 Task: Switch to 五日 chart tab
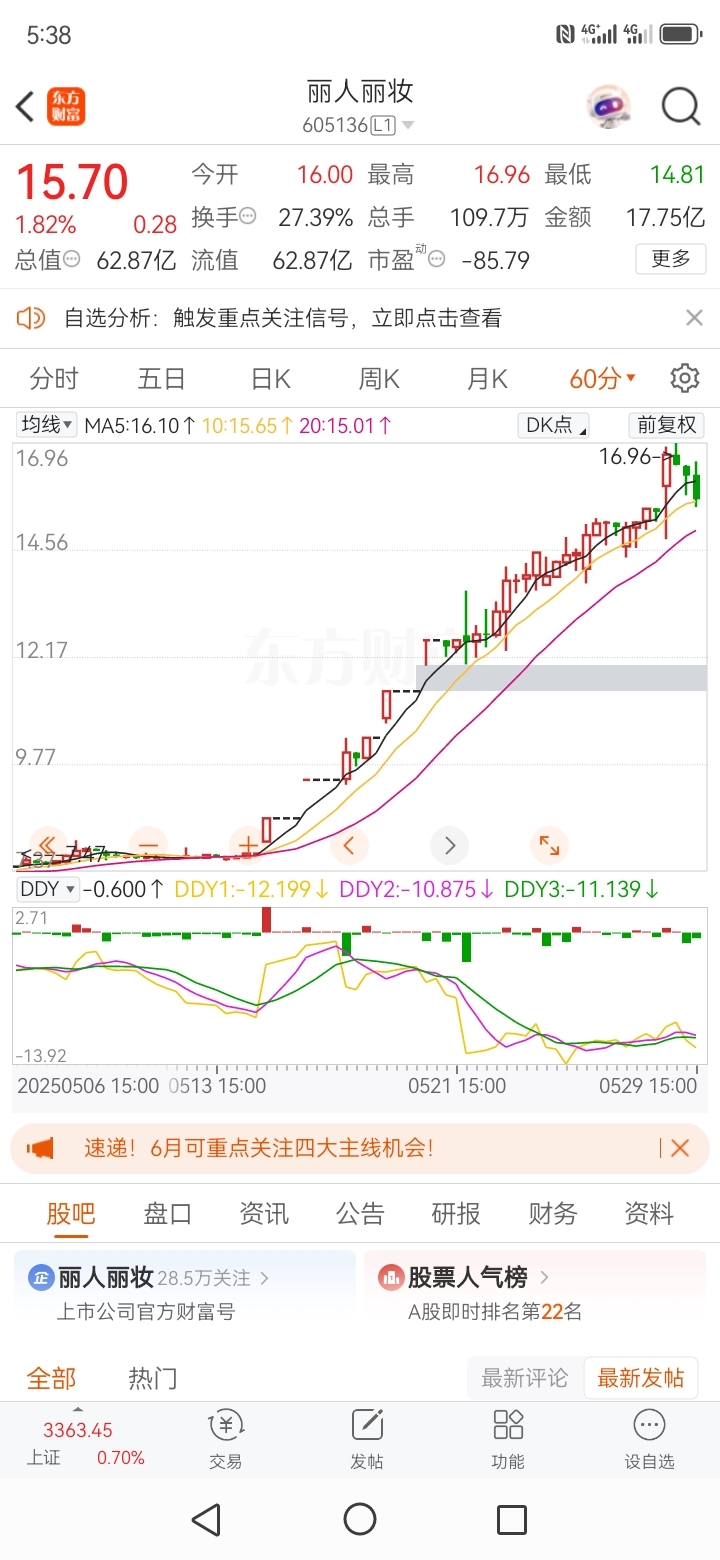point(162,379)
